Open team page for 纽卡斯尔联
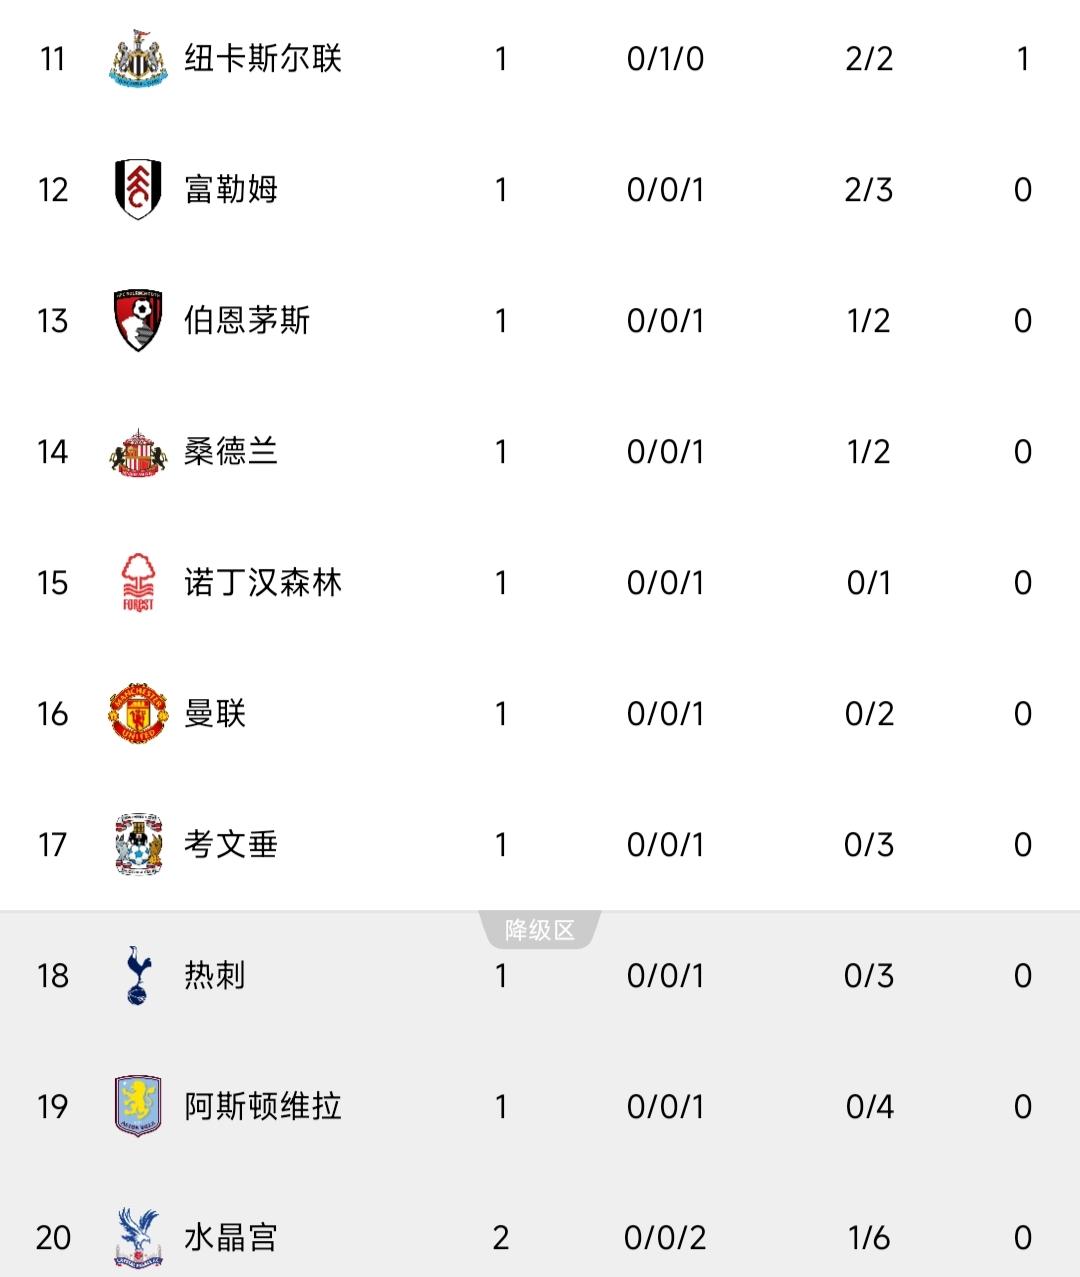Screen dimensions: 1080x1277 [263, 58]
